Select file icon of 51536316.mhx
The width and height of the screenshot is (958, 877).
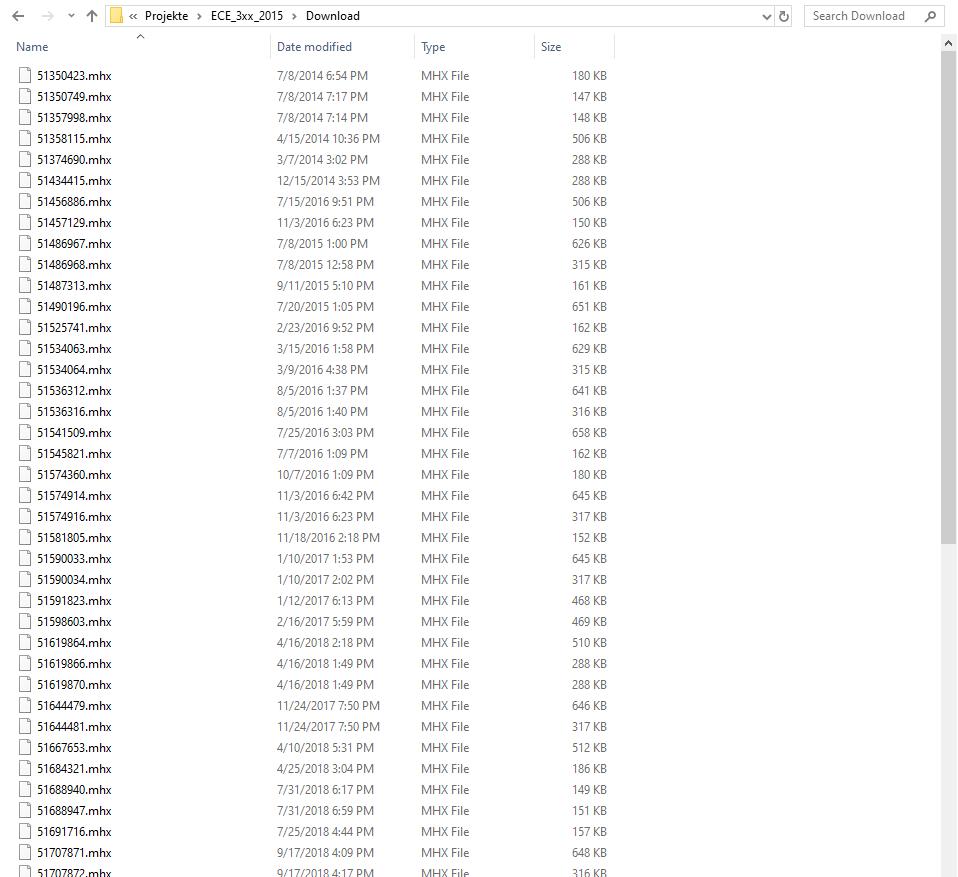point(25,411)
